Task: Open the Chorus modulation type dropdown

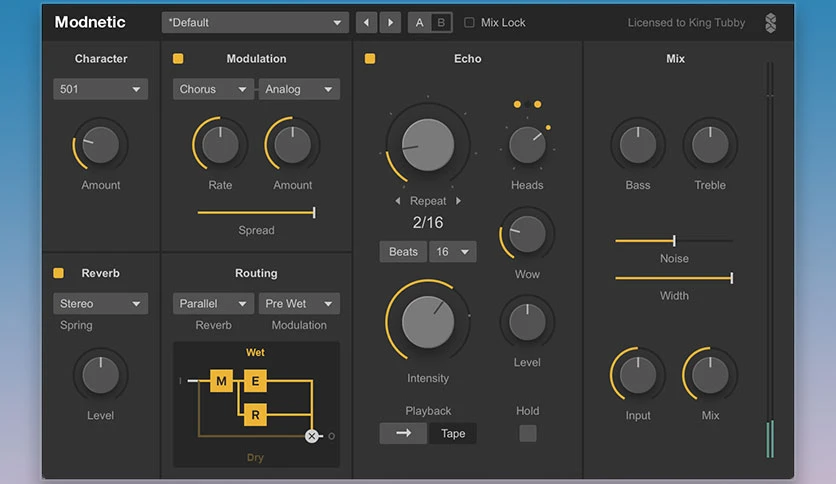Action: pos(213,89)
